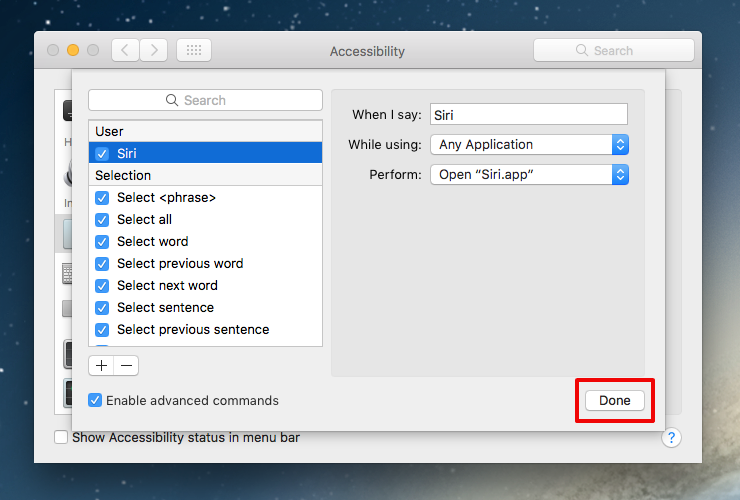
Task: Uncheck Select next word command
Action: click(x=102, y=286)
